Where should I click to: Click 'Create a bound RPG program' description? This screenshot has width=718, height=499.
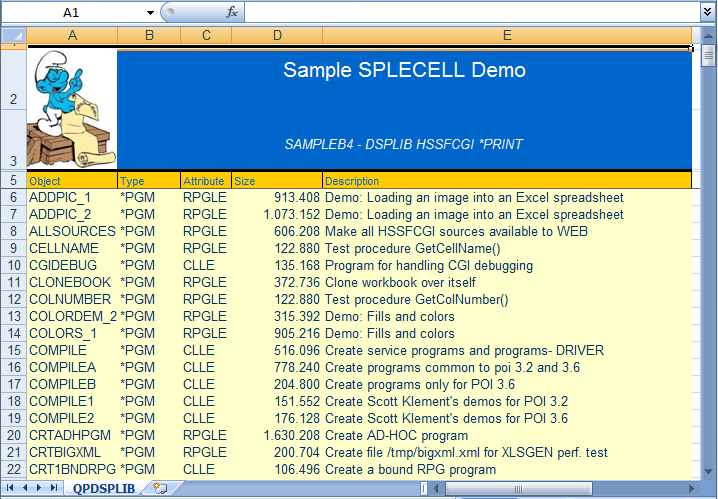click(410, 470)
